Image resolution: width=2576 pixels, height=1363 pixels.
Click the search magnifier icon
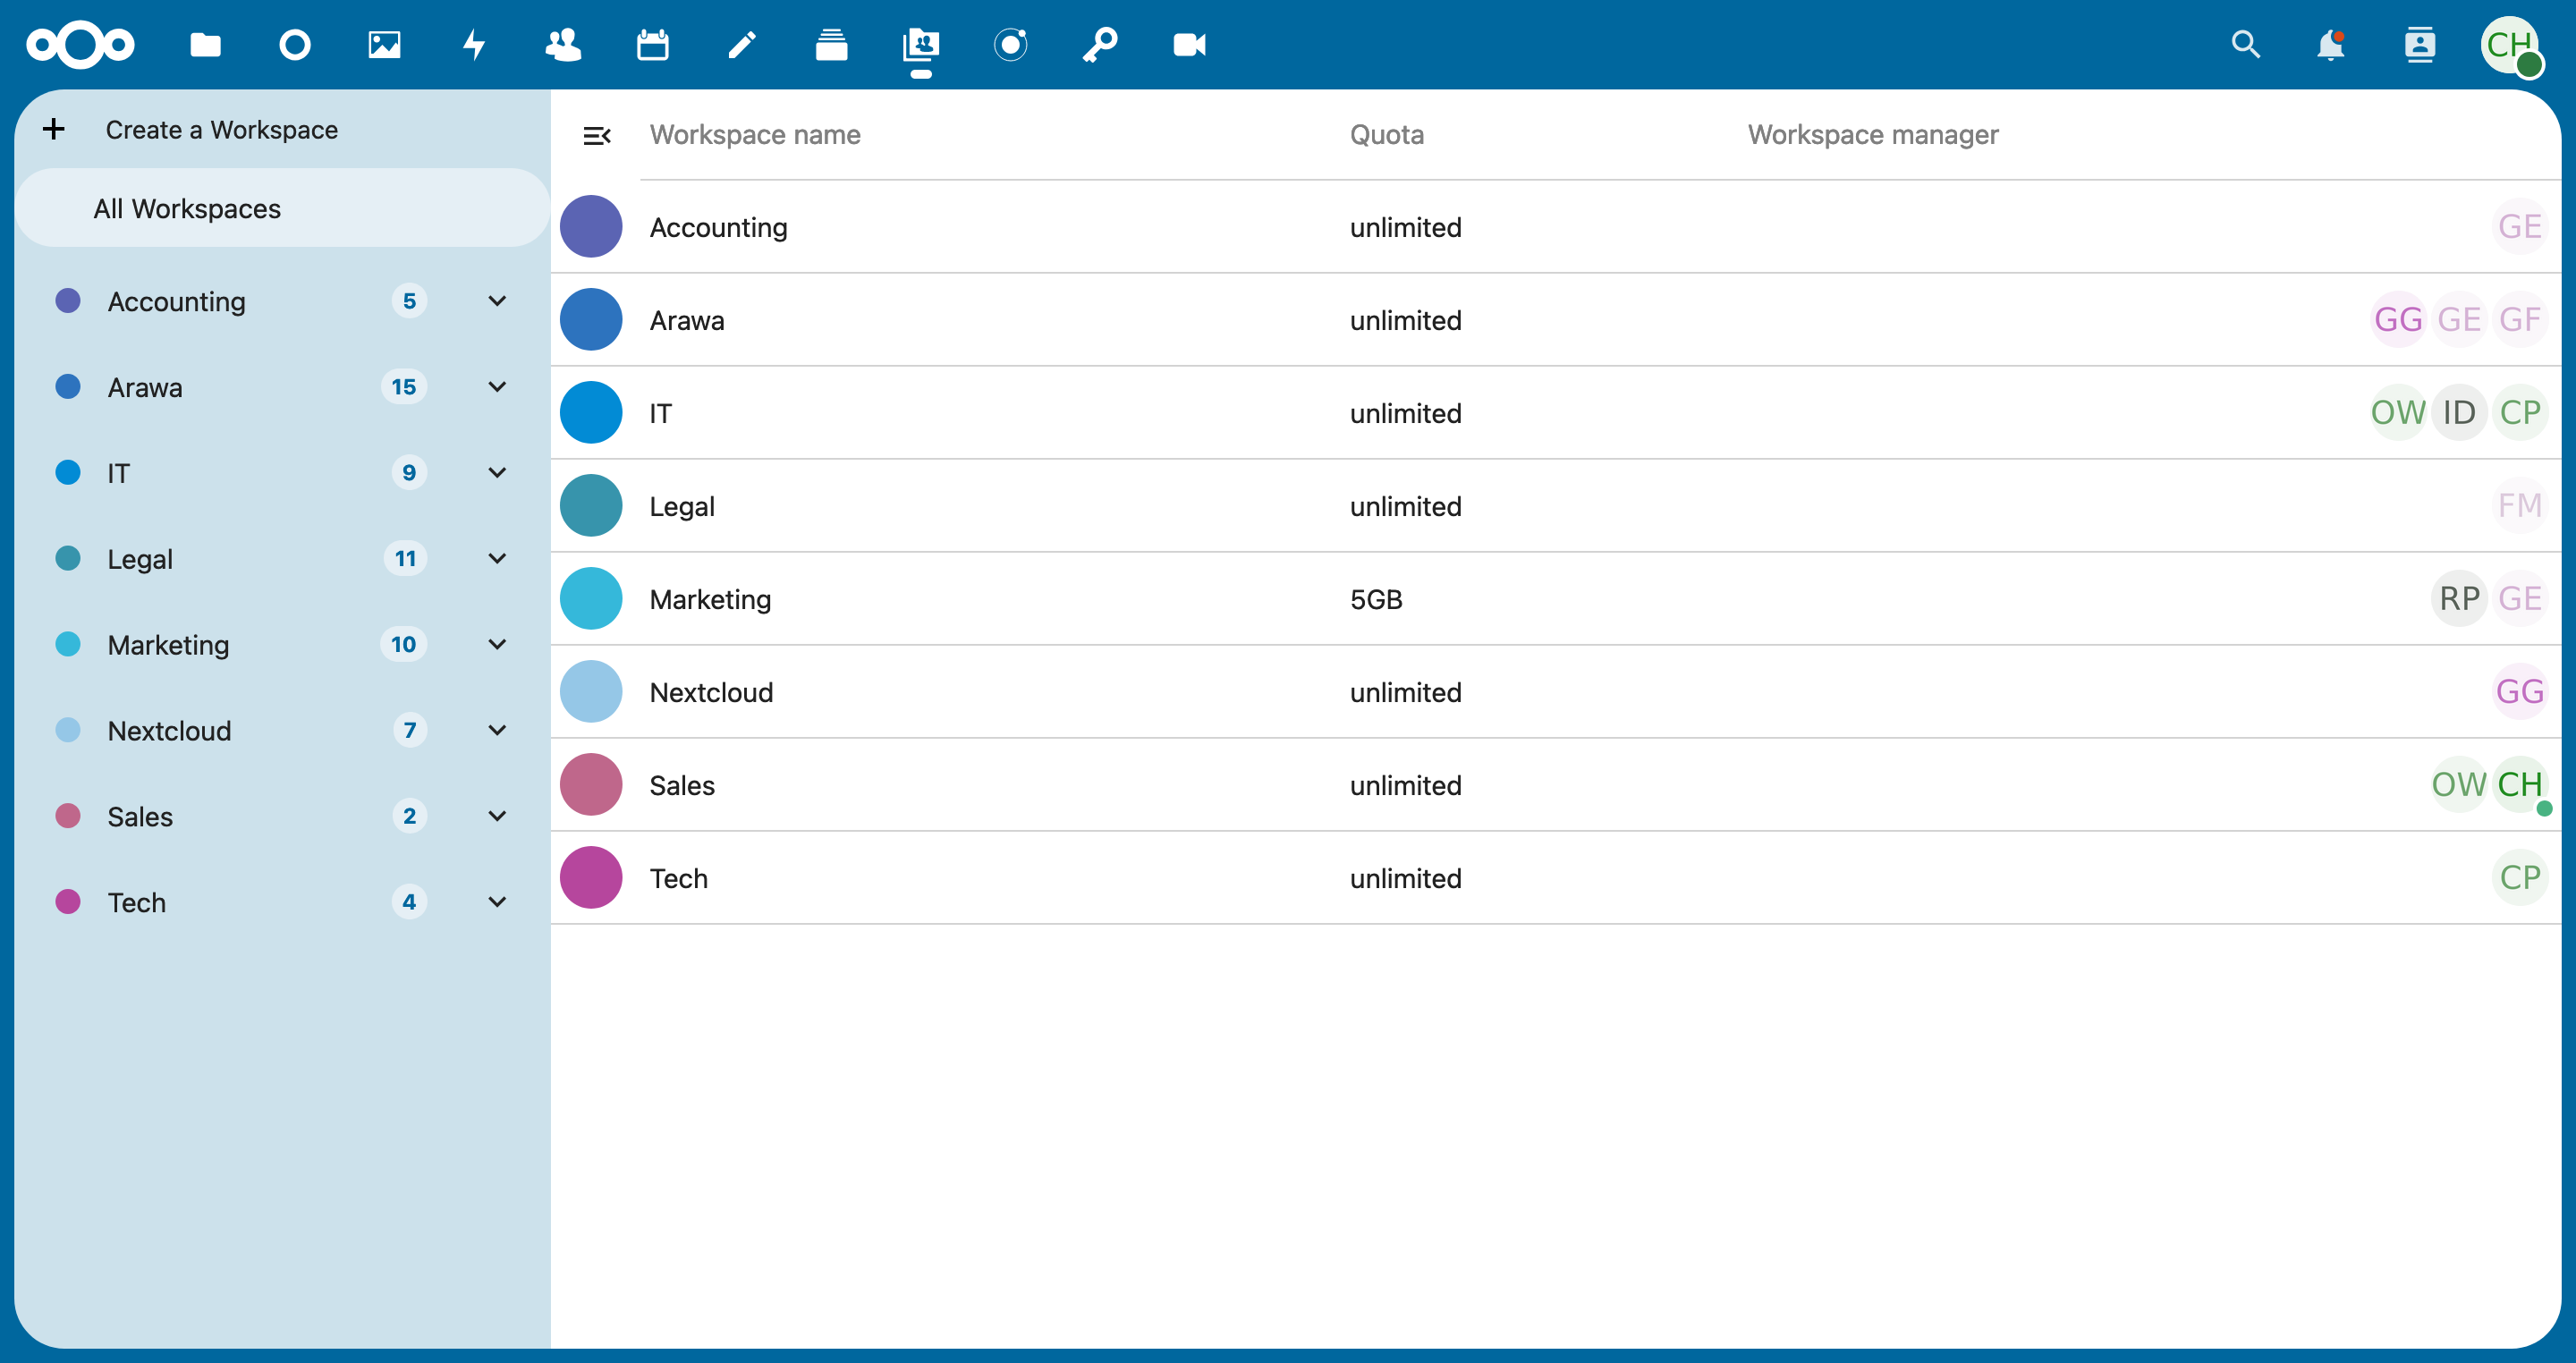[x=2245, y=45]
